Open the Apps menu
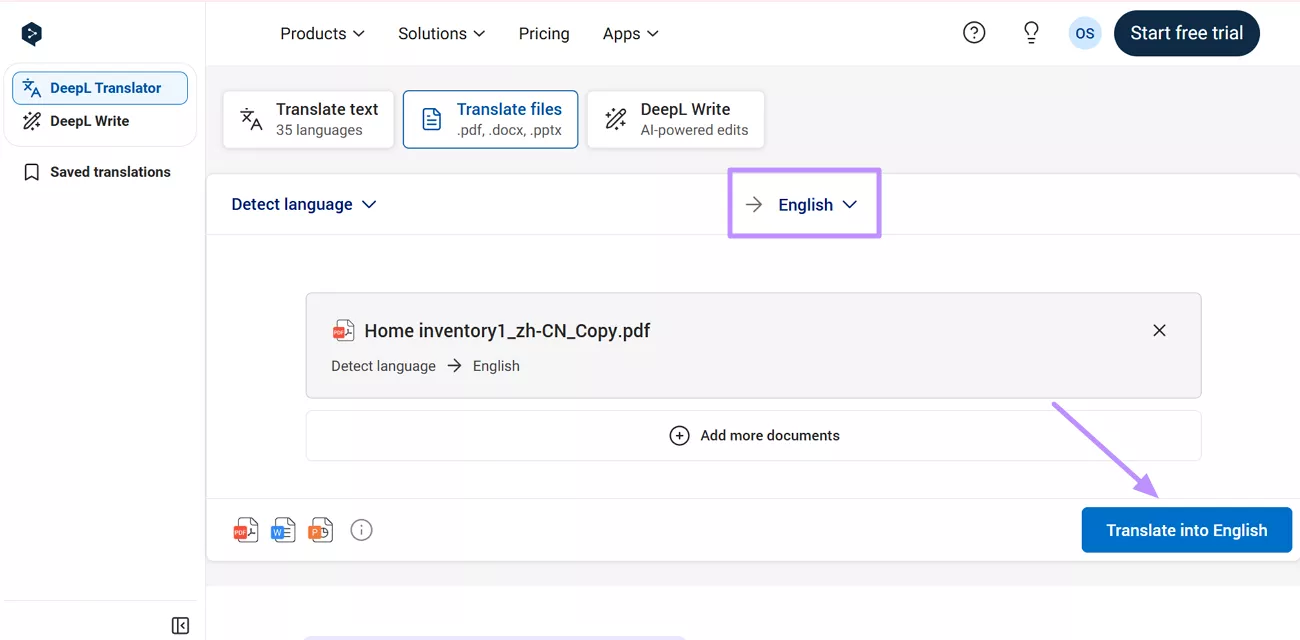This screenshot has width=1300, height=640. coord(630,34)
